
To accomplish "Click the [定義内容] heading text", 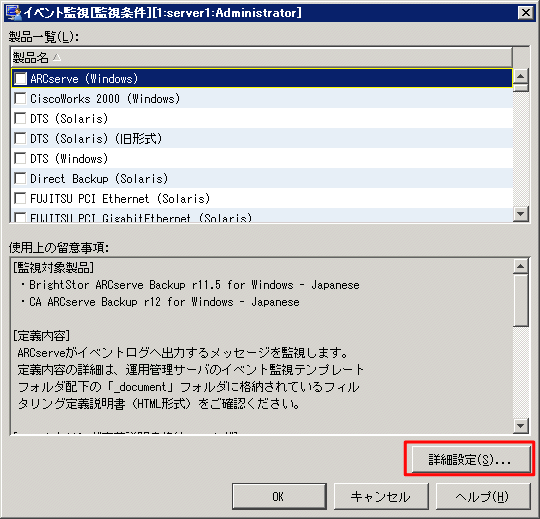I will coord(42,335).
